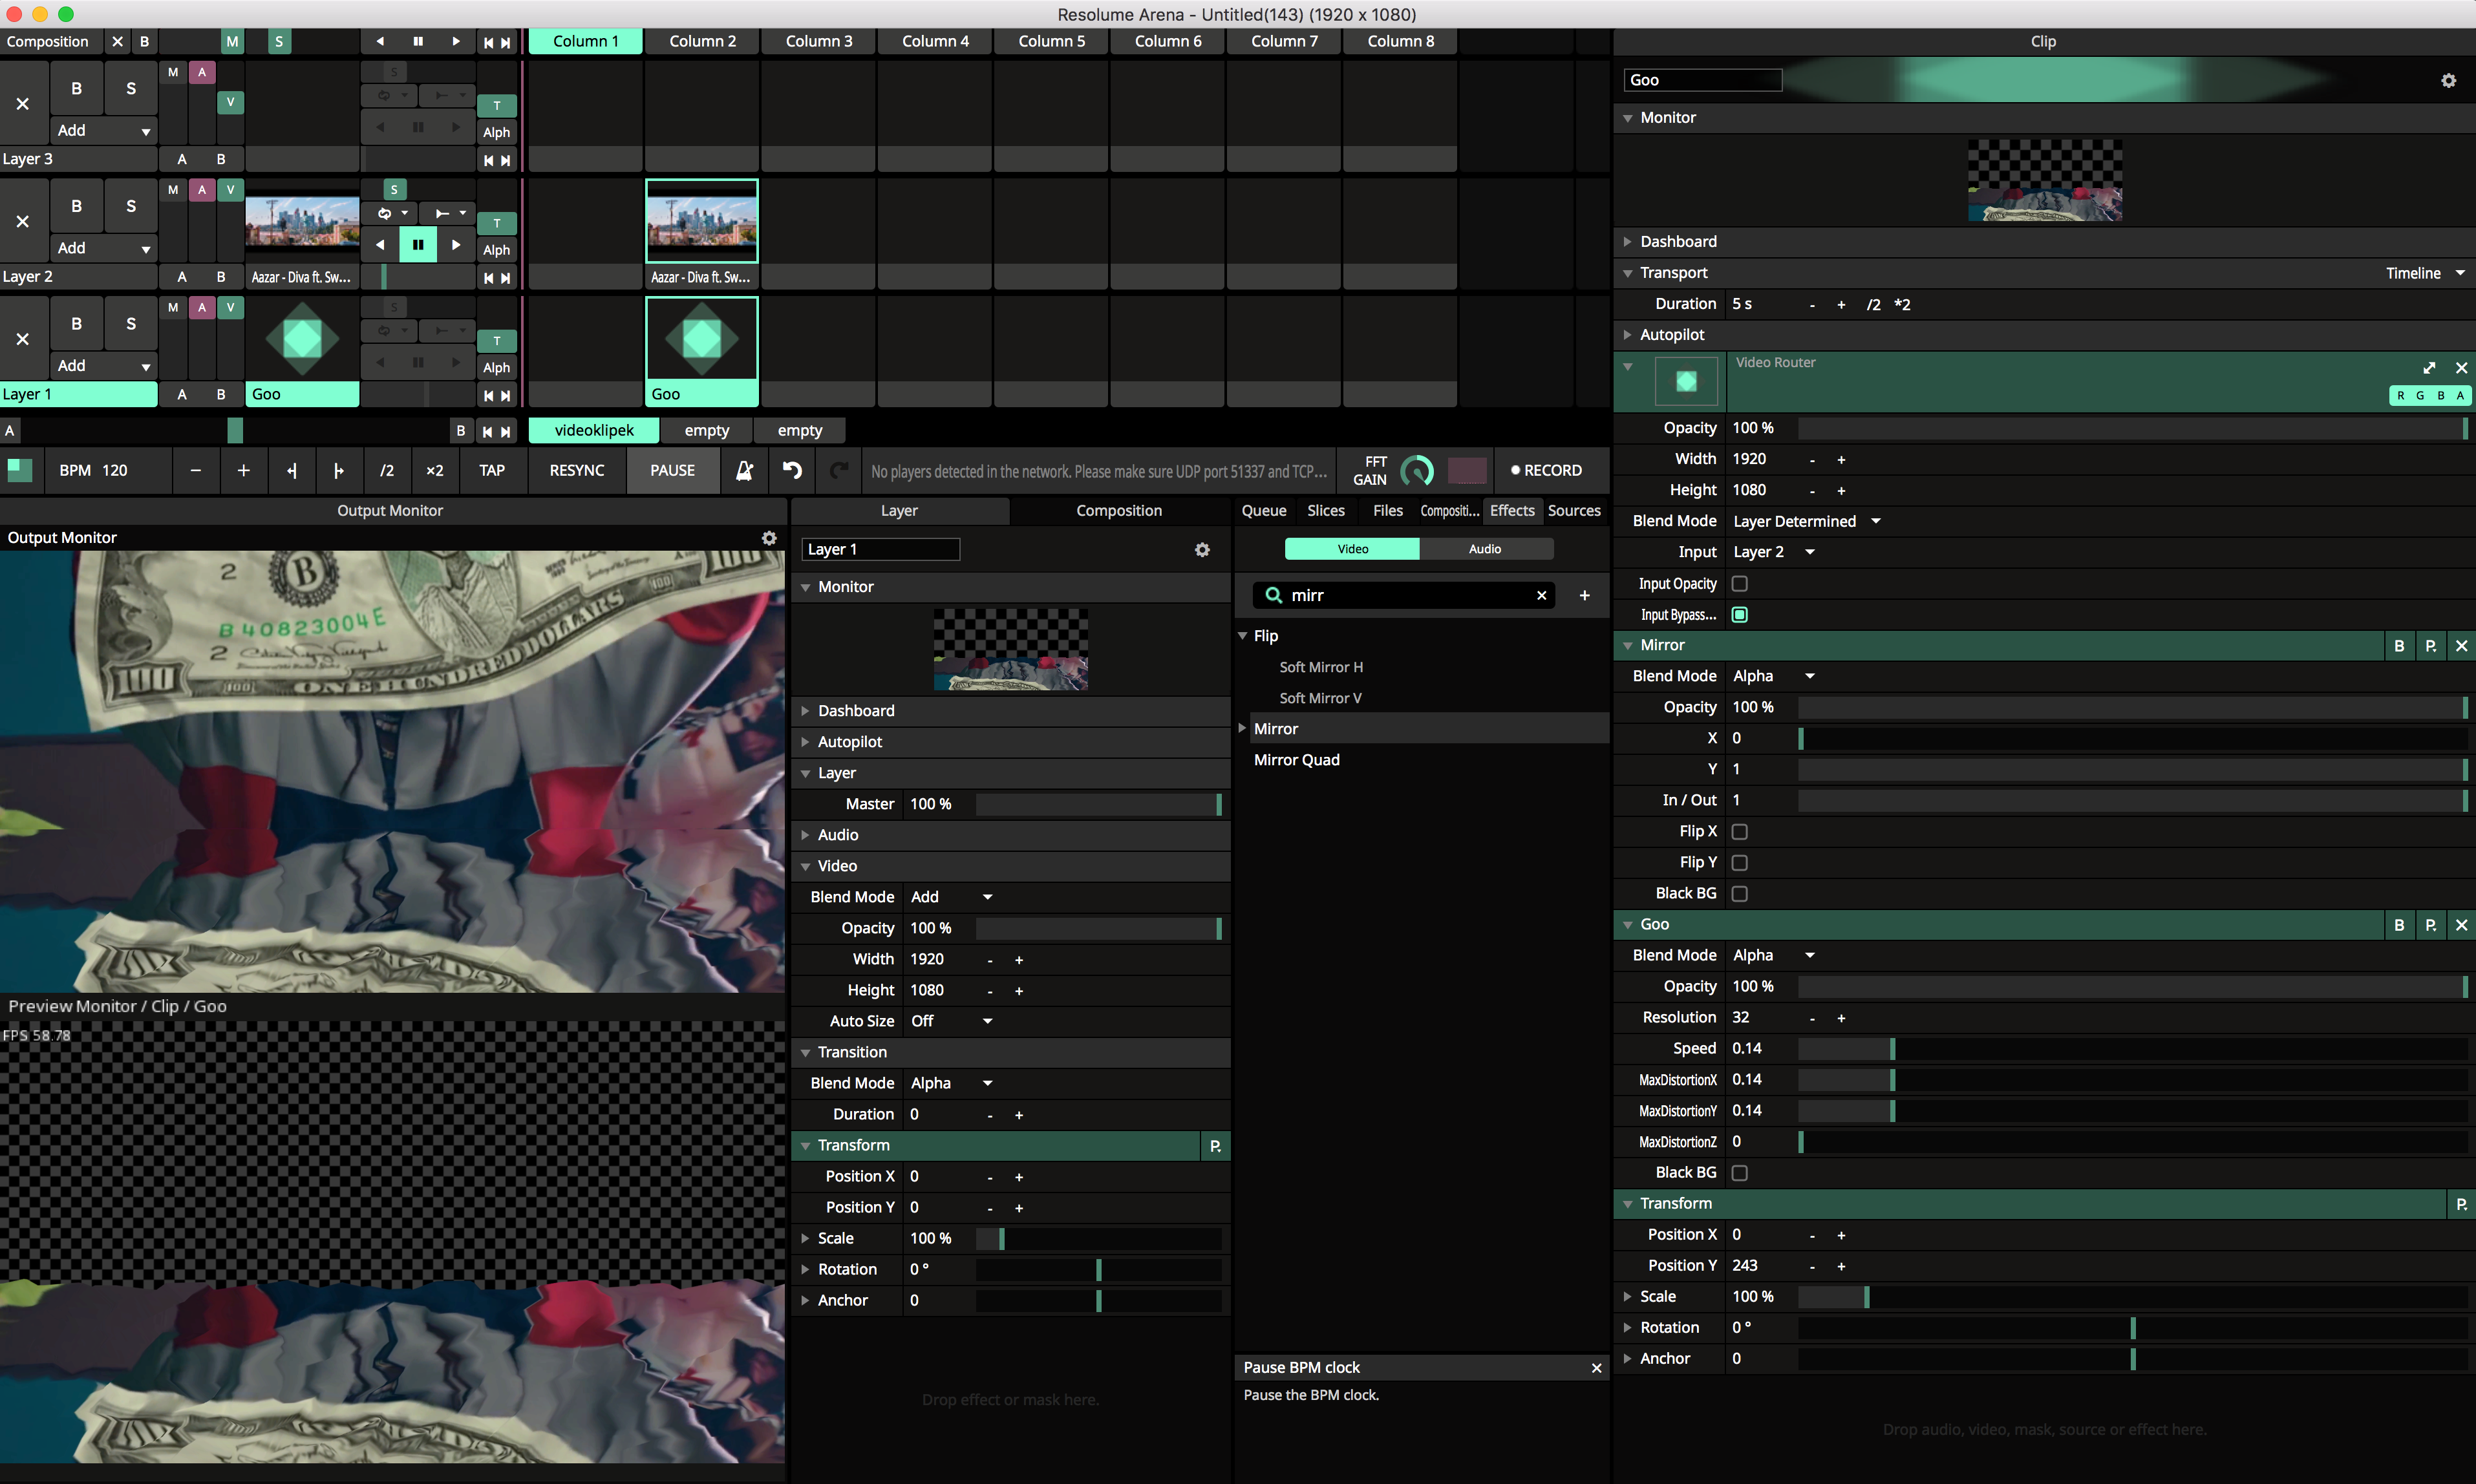Open Clip panel settings gear
The image size is (2476, 1484).
tap(2448, 81)
